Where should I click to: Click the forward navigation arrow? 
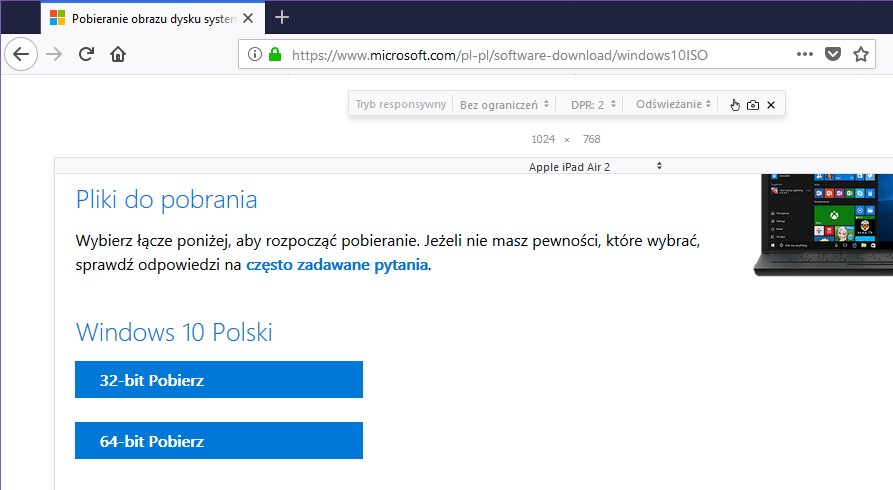pos(54,55)
